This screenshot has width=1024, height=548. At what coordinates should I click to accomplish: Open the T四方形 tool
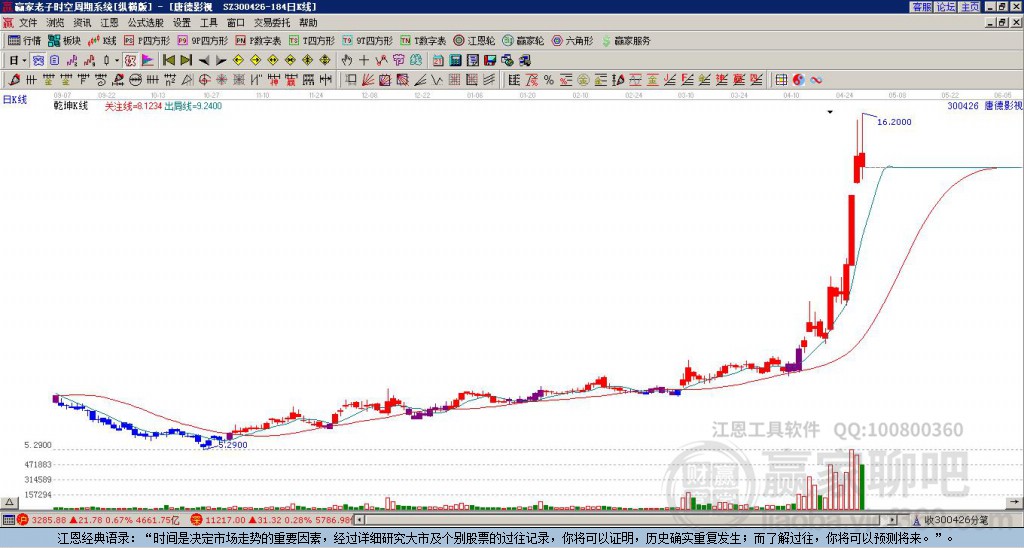coord(312,40)
